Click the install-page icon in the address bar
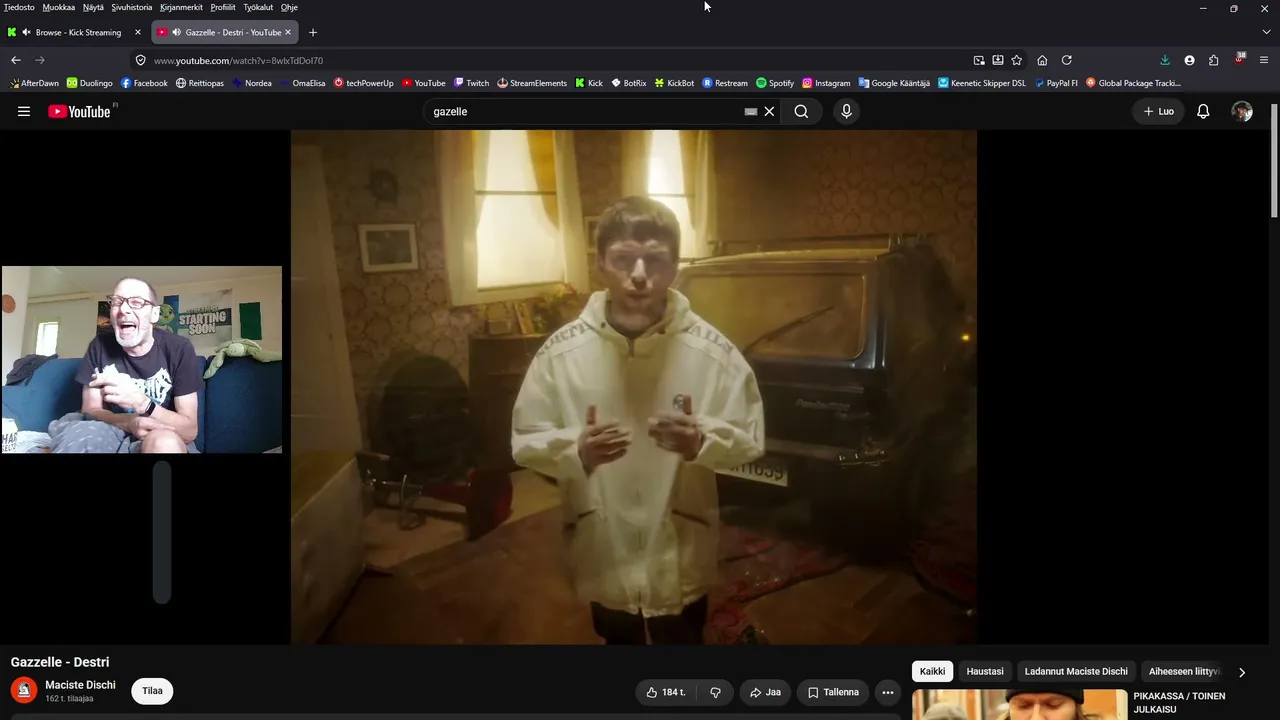 point(998,60)
